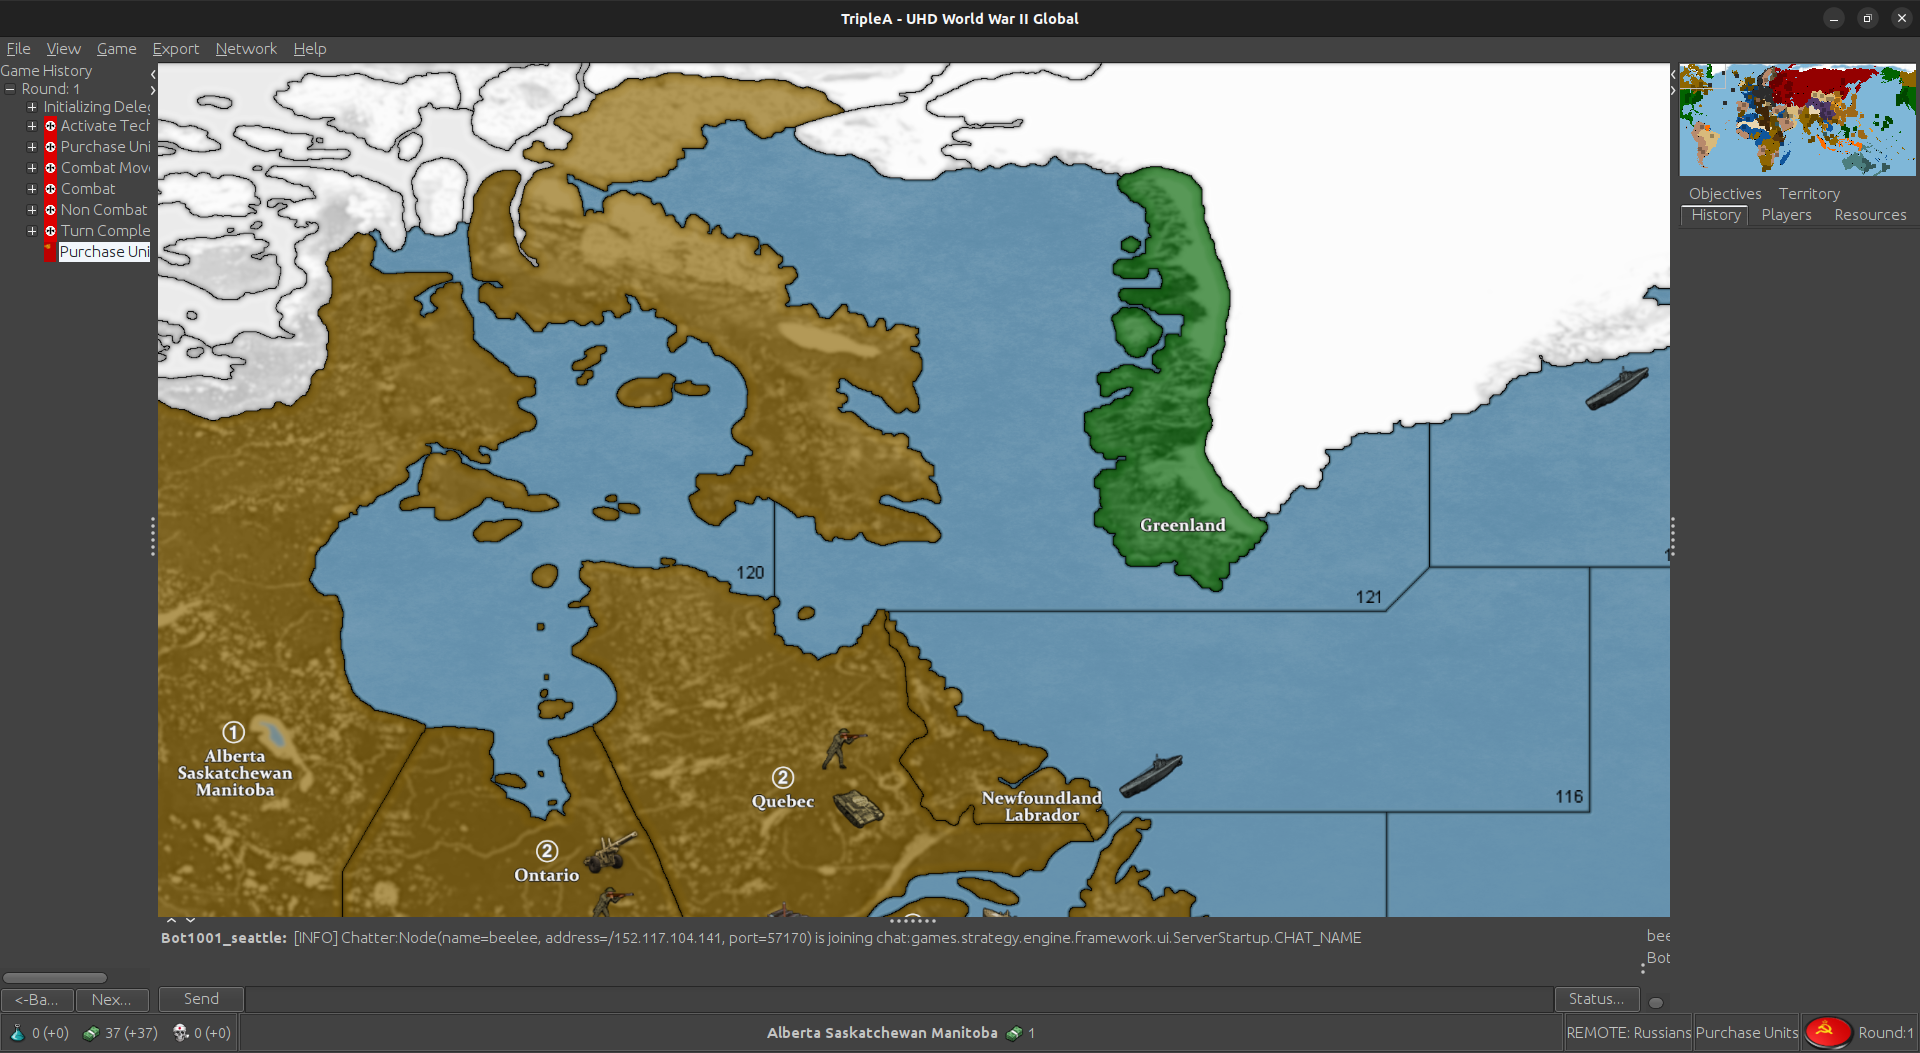Viewport: 1920px width, 1053px height.
Task: Select the artillery unit in Ontario
Action: tap(609, 851)
